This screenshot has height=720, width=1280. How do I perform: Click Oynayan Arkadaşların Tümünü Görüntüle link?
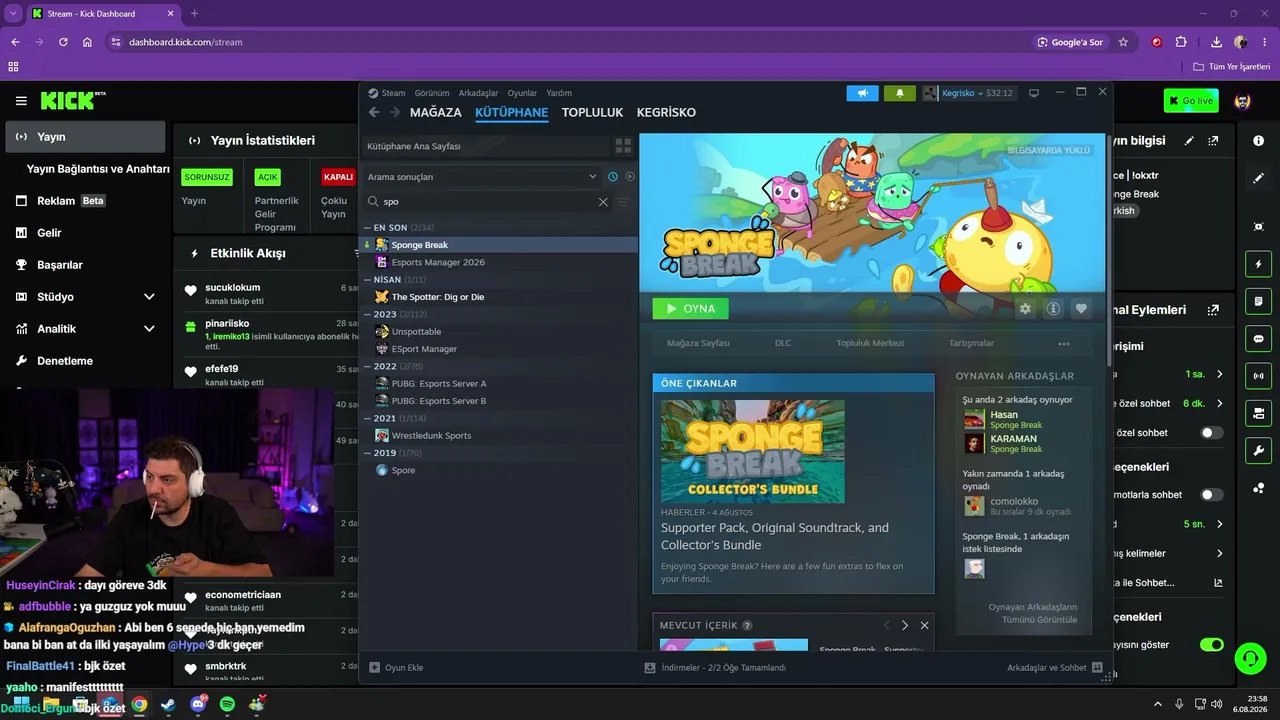coord(1033,613)
